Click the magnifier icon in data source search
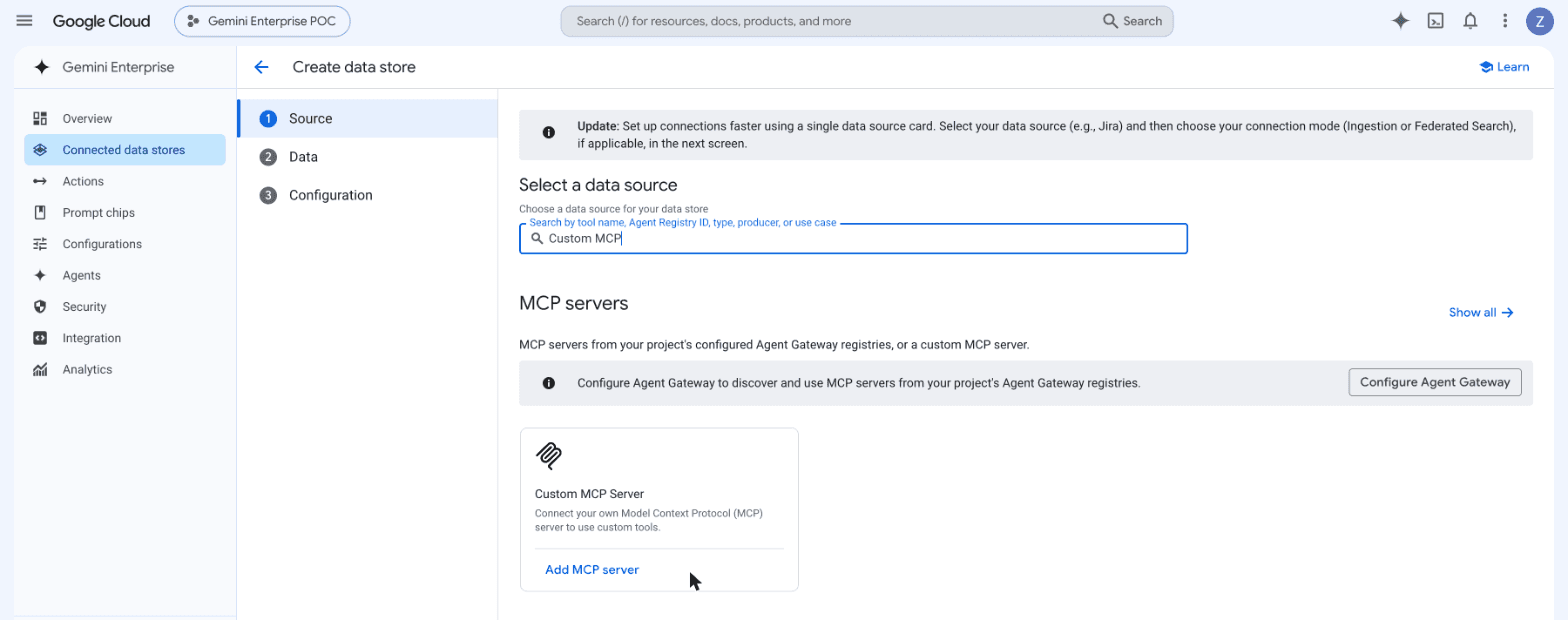Image resolution: width=1568 pixels, height=620 pixels. click(x=537, y=238)
